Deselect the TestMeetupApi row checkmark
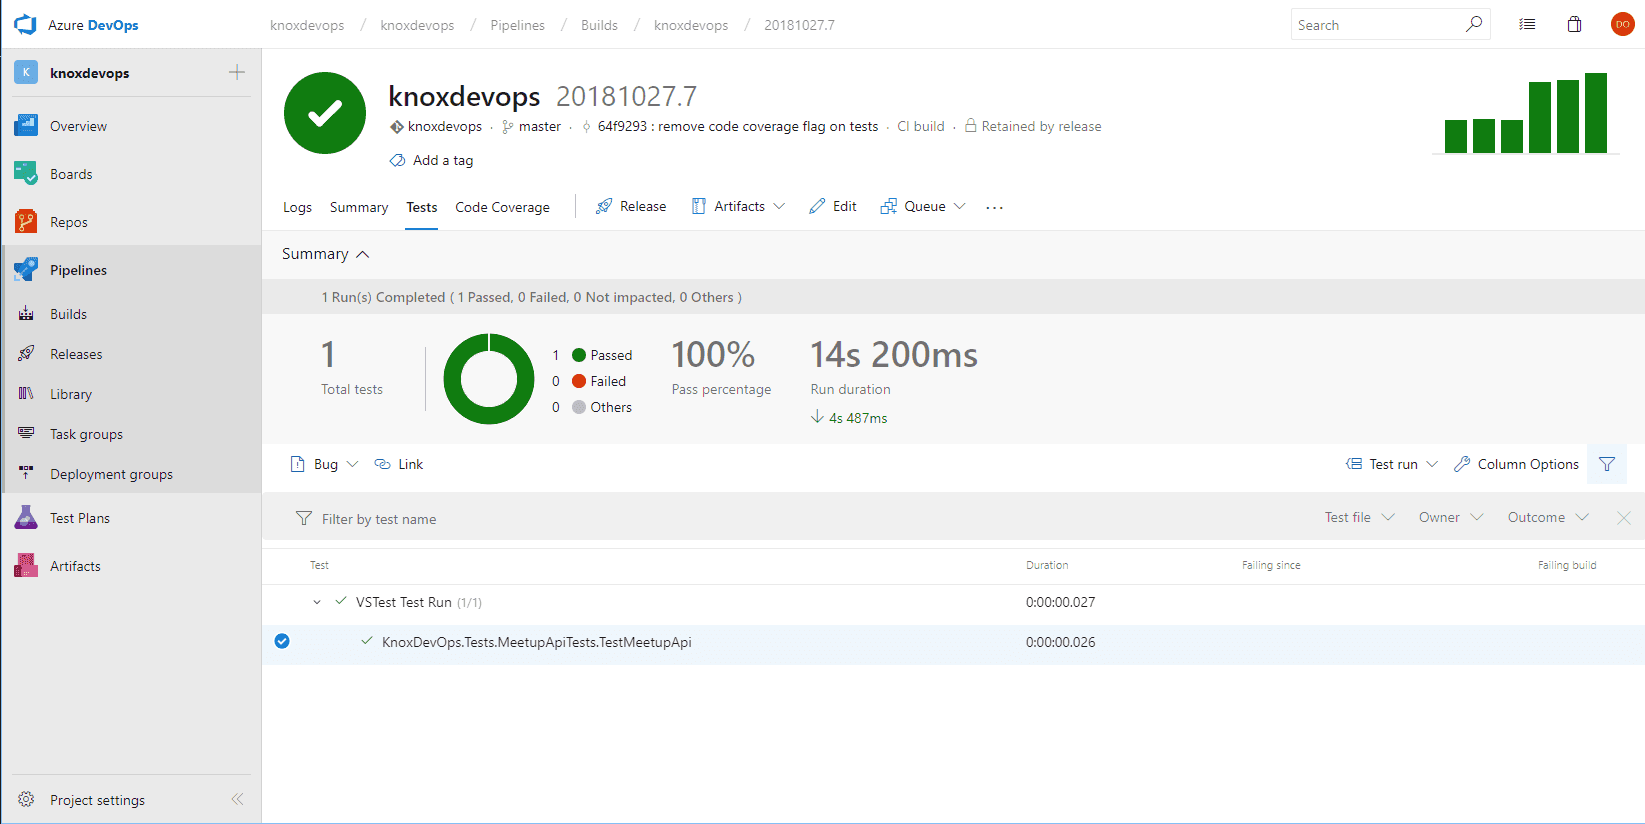1645x824 pixels. 282,642
